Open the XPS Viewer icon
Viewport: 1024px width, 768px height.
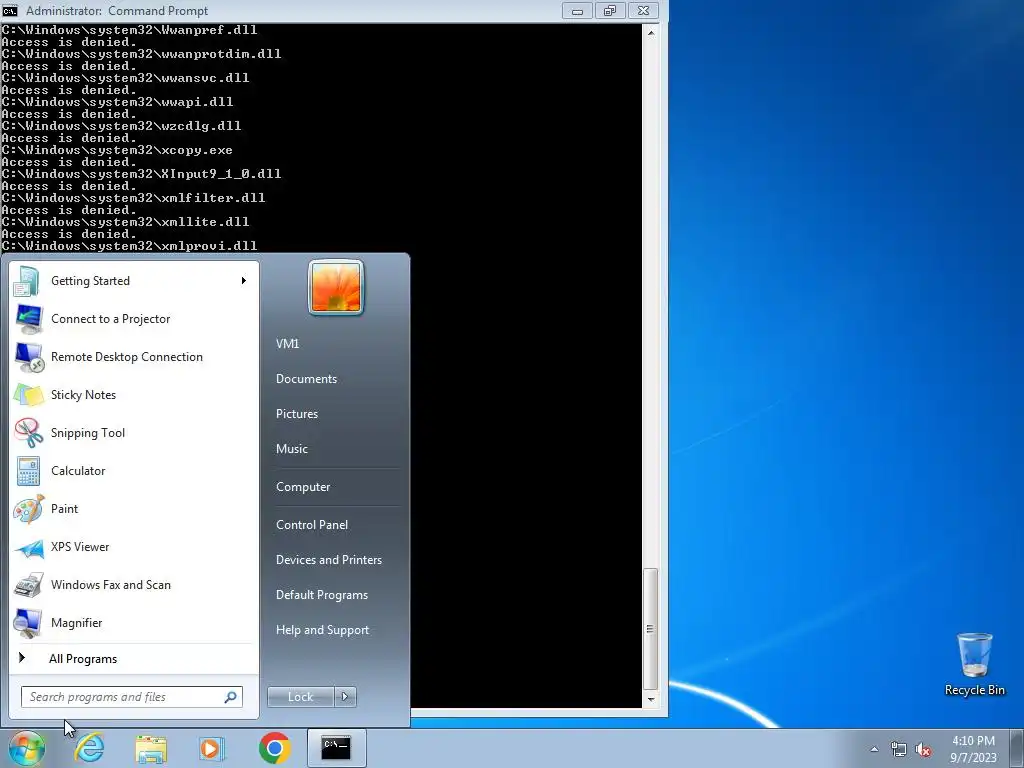[x=28, y=547]
